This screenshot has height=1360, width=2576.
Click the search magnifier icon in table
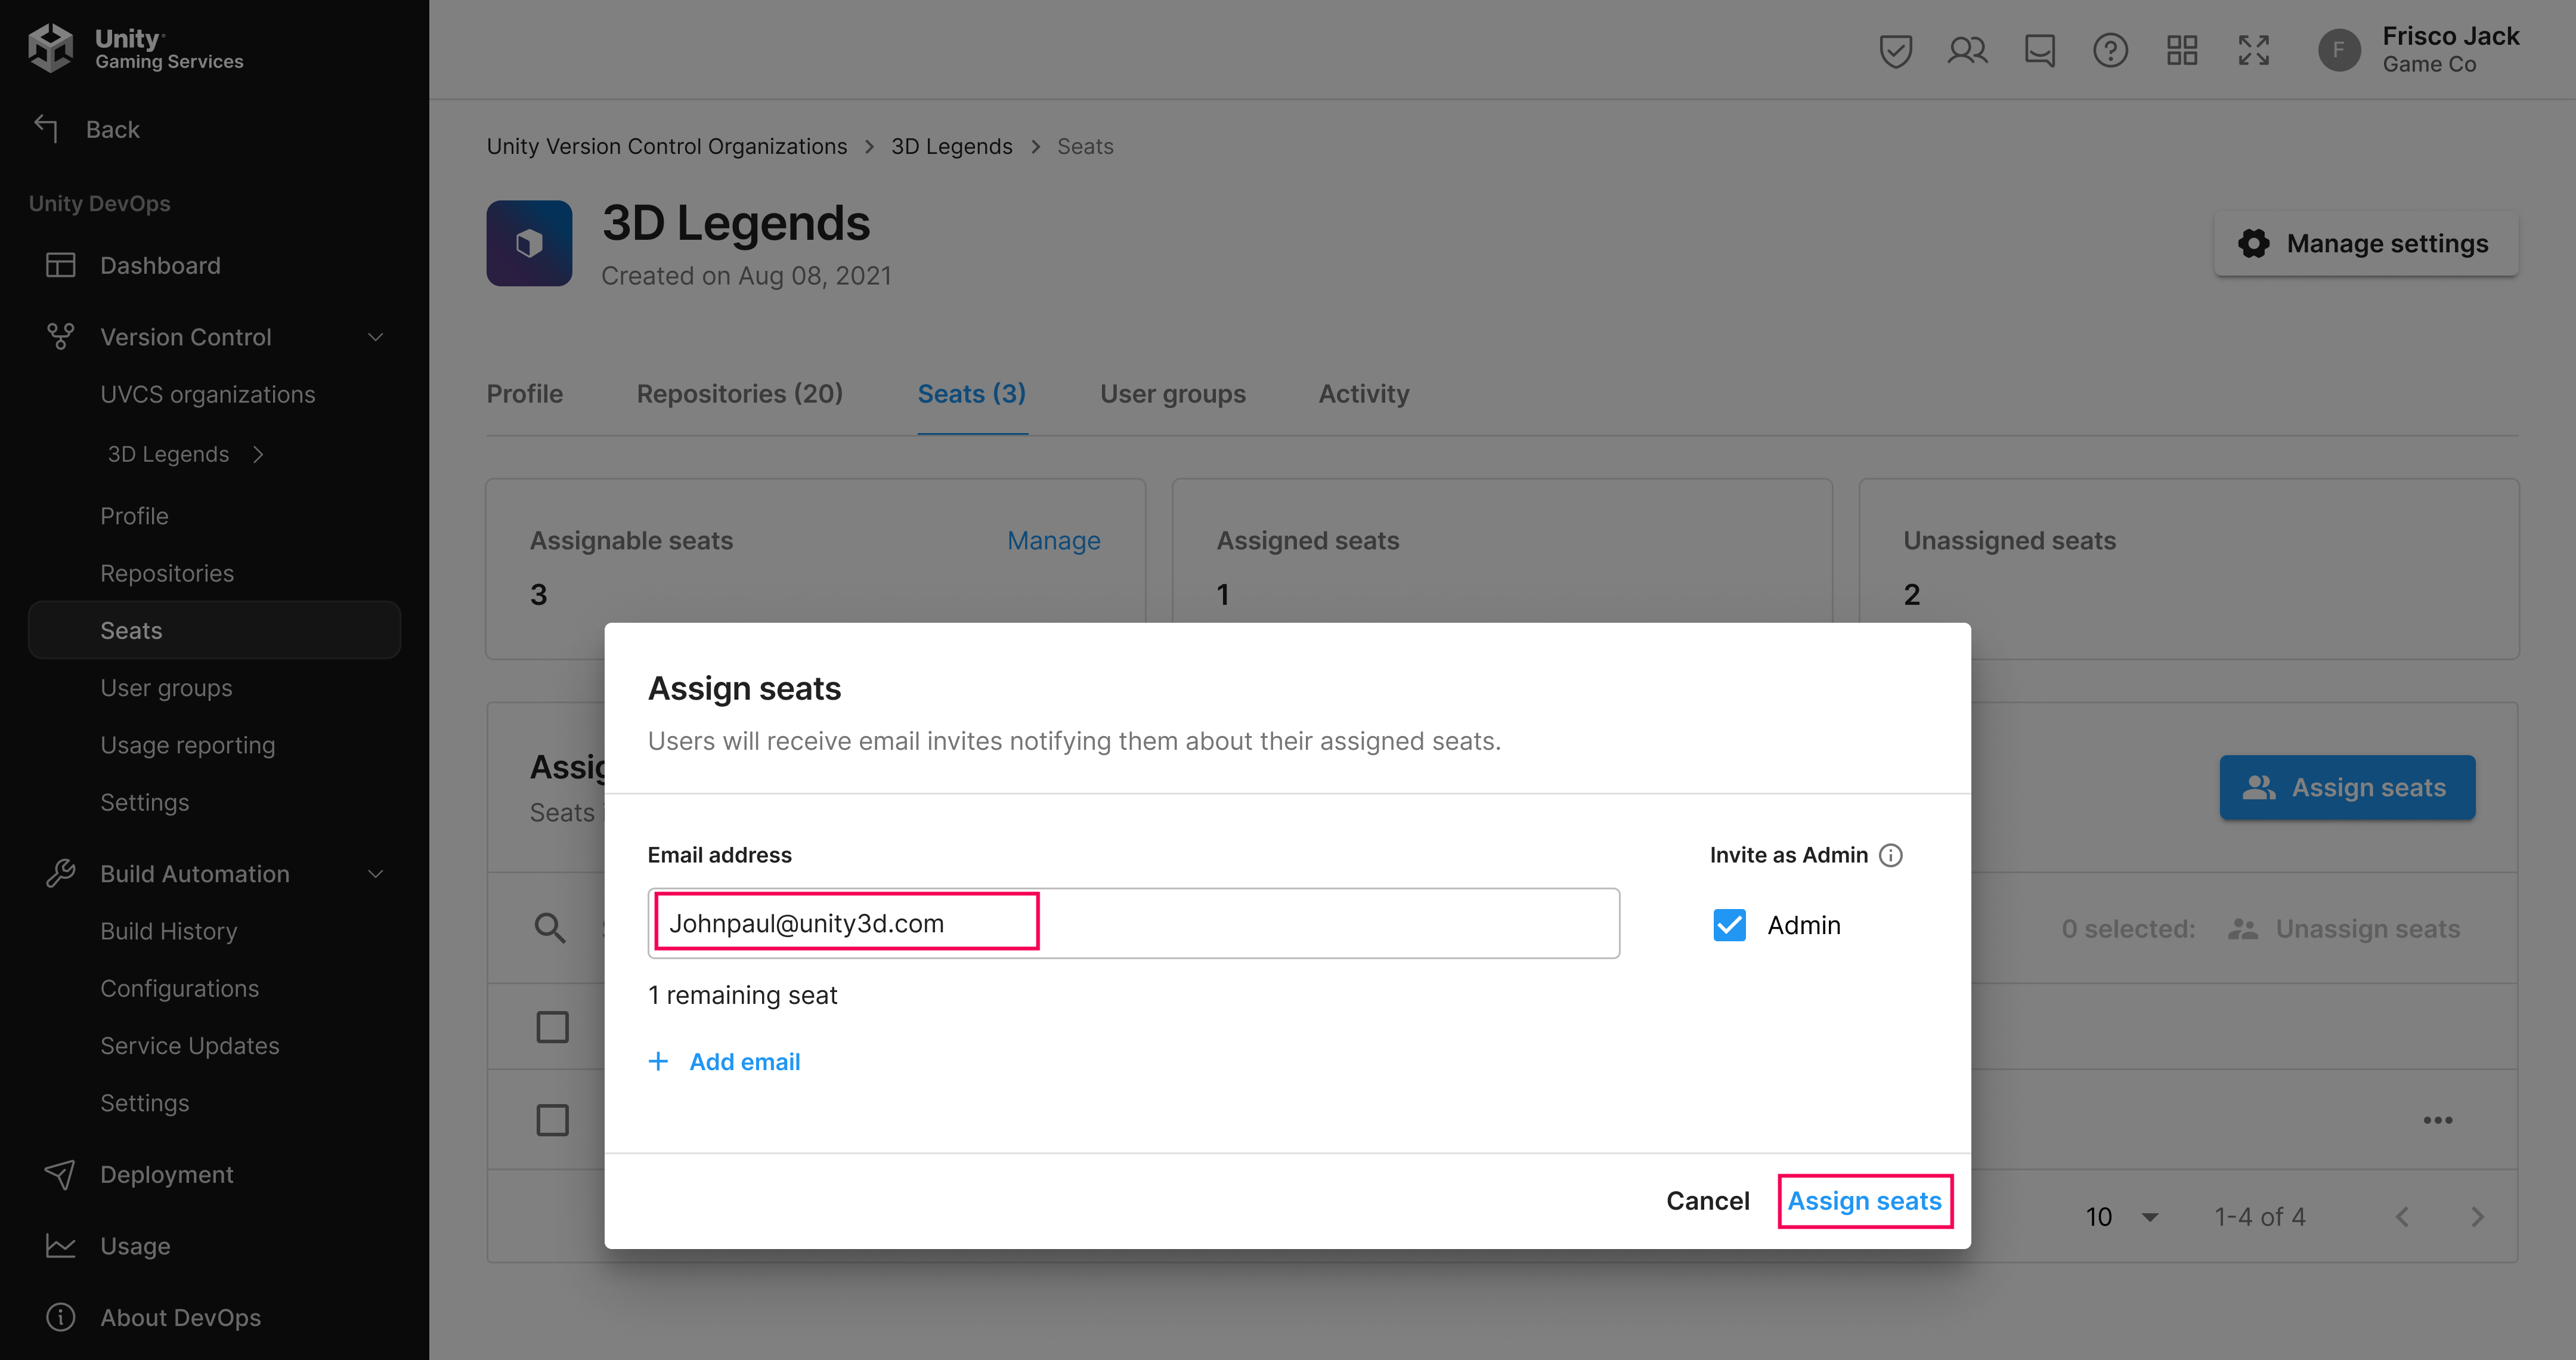550,928
